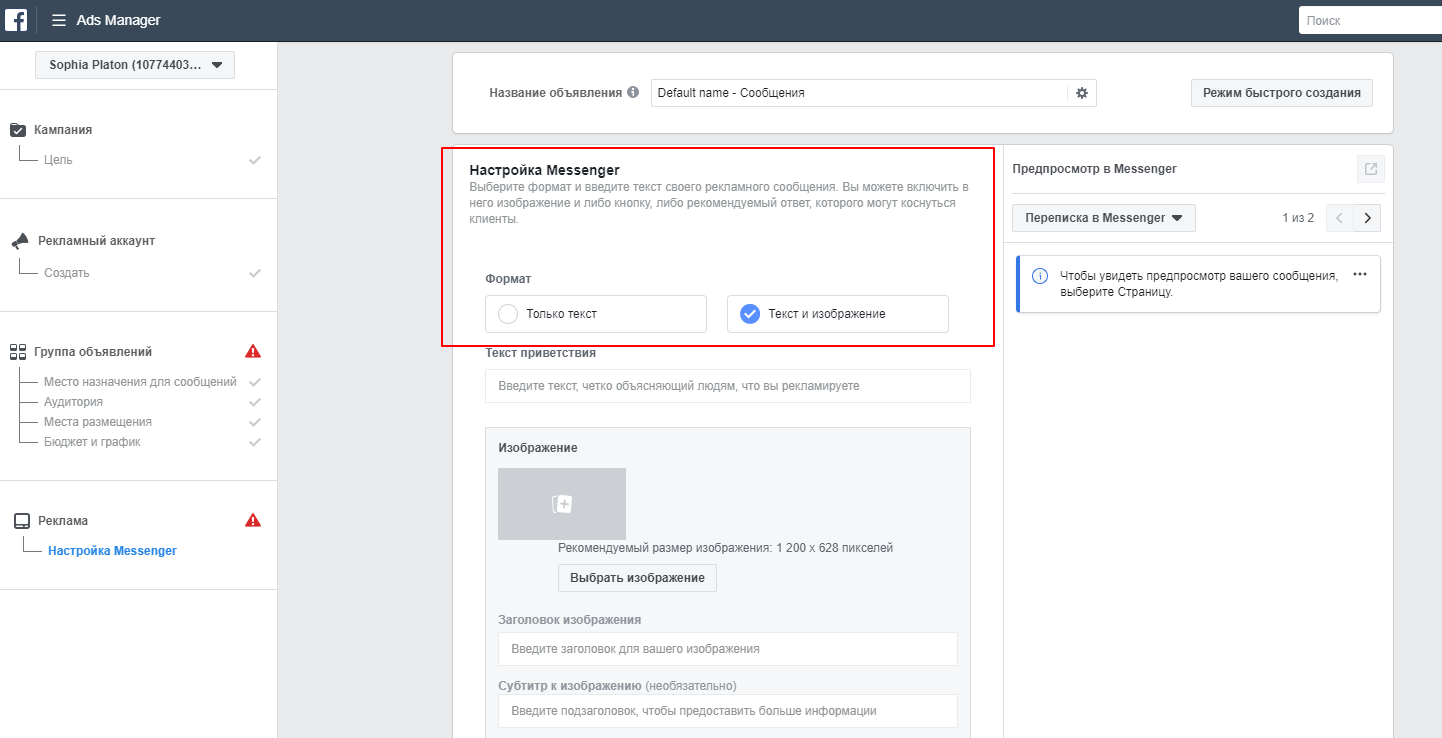
Task: Click the Facebook logo icon
Action: coord(16,20)
